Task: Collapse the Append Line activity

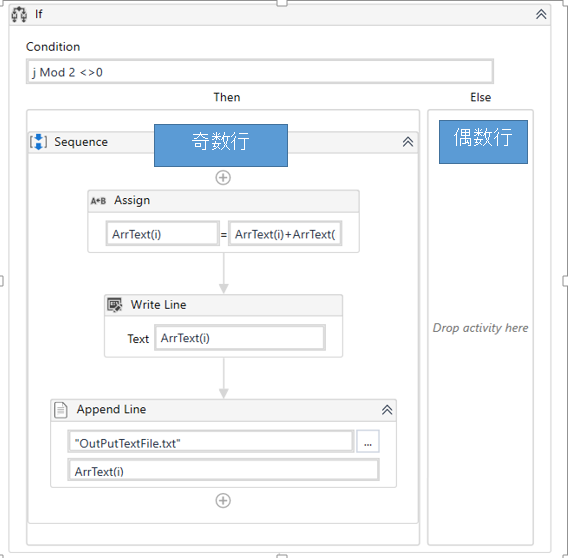Action: tap(387, 410)
